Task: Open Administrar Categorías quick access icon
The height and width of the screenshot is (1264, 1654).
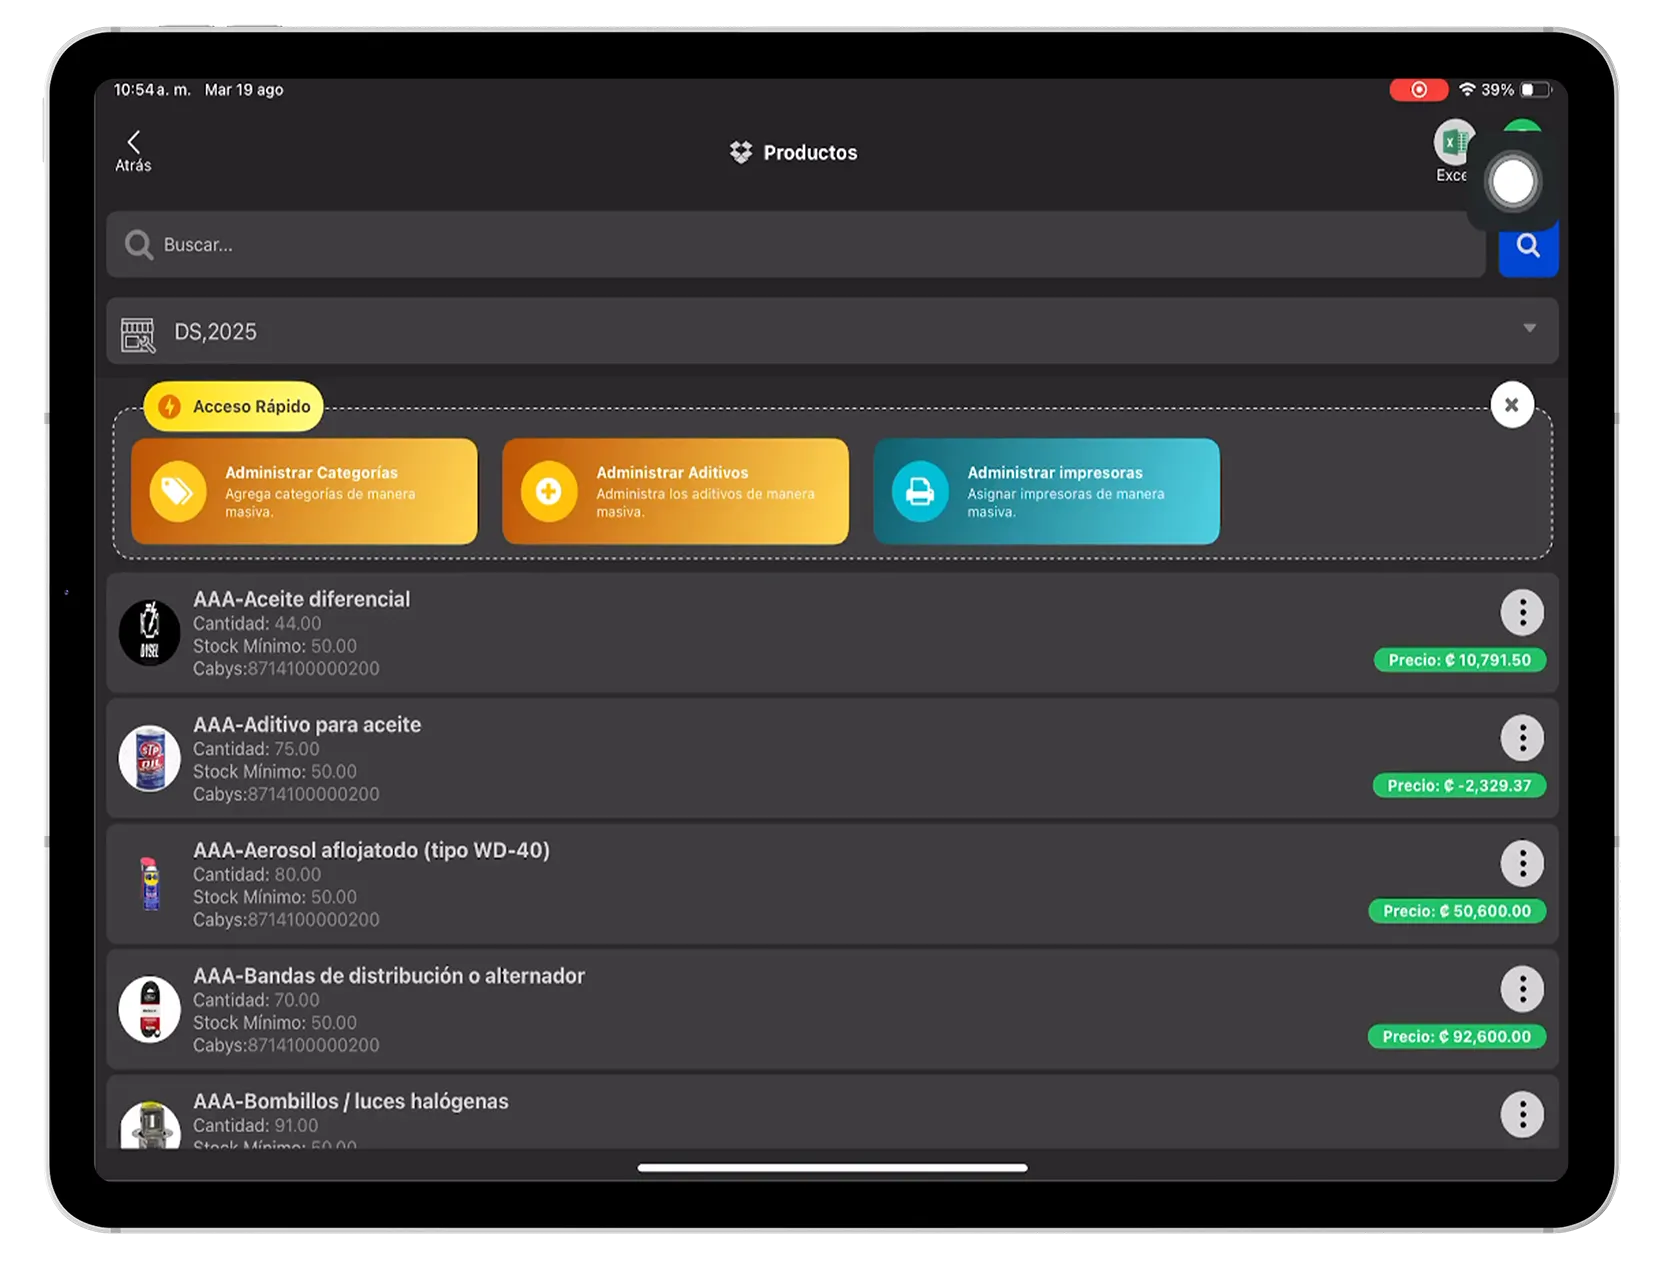Action: pyautogui.click(x=178, y=491)
